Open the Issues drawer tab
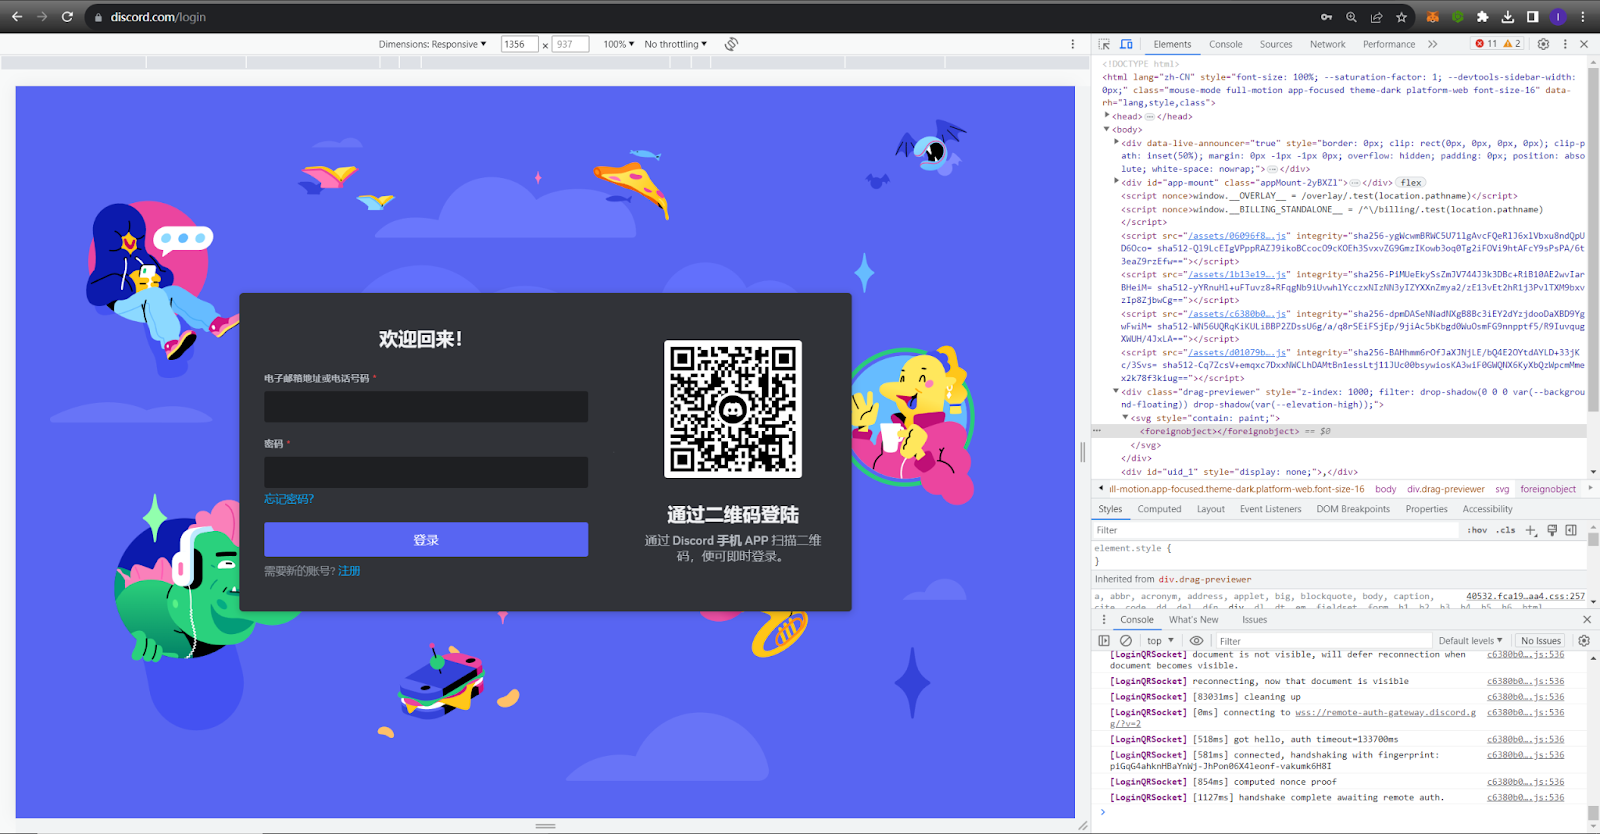This screenshot has width=1600, height=834. [1254, 620]
